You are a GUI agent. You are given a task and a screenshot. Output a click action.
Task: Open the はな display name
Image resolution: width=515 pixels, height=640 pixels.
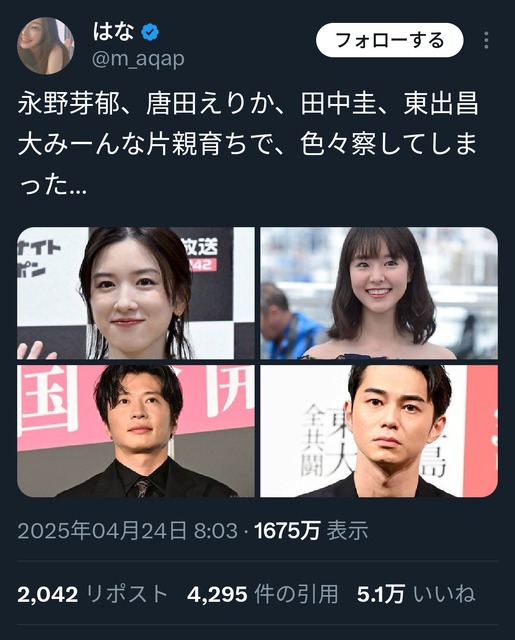coord(113,31)
